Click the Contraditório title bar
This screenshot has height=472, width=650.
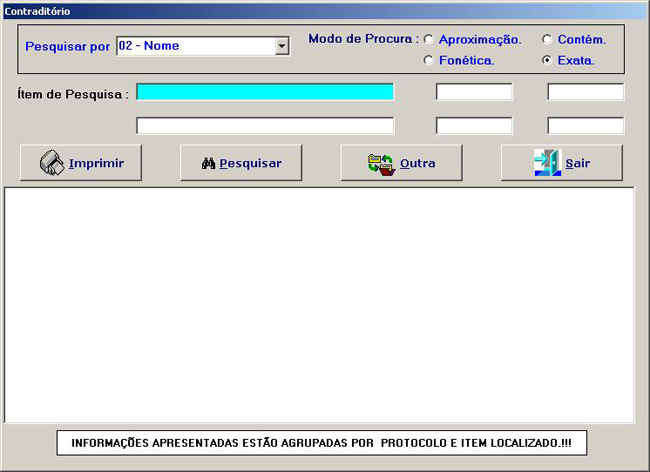pos(325,11)
